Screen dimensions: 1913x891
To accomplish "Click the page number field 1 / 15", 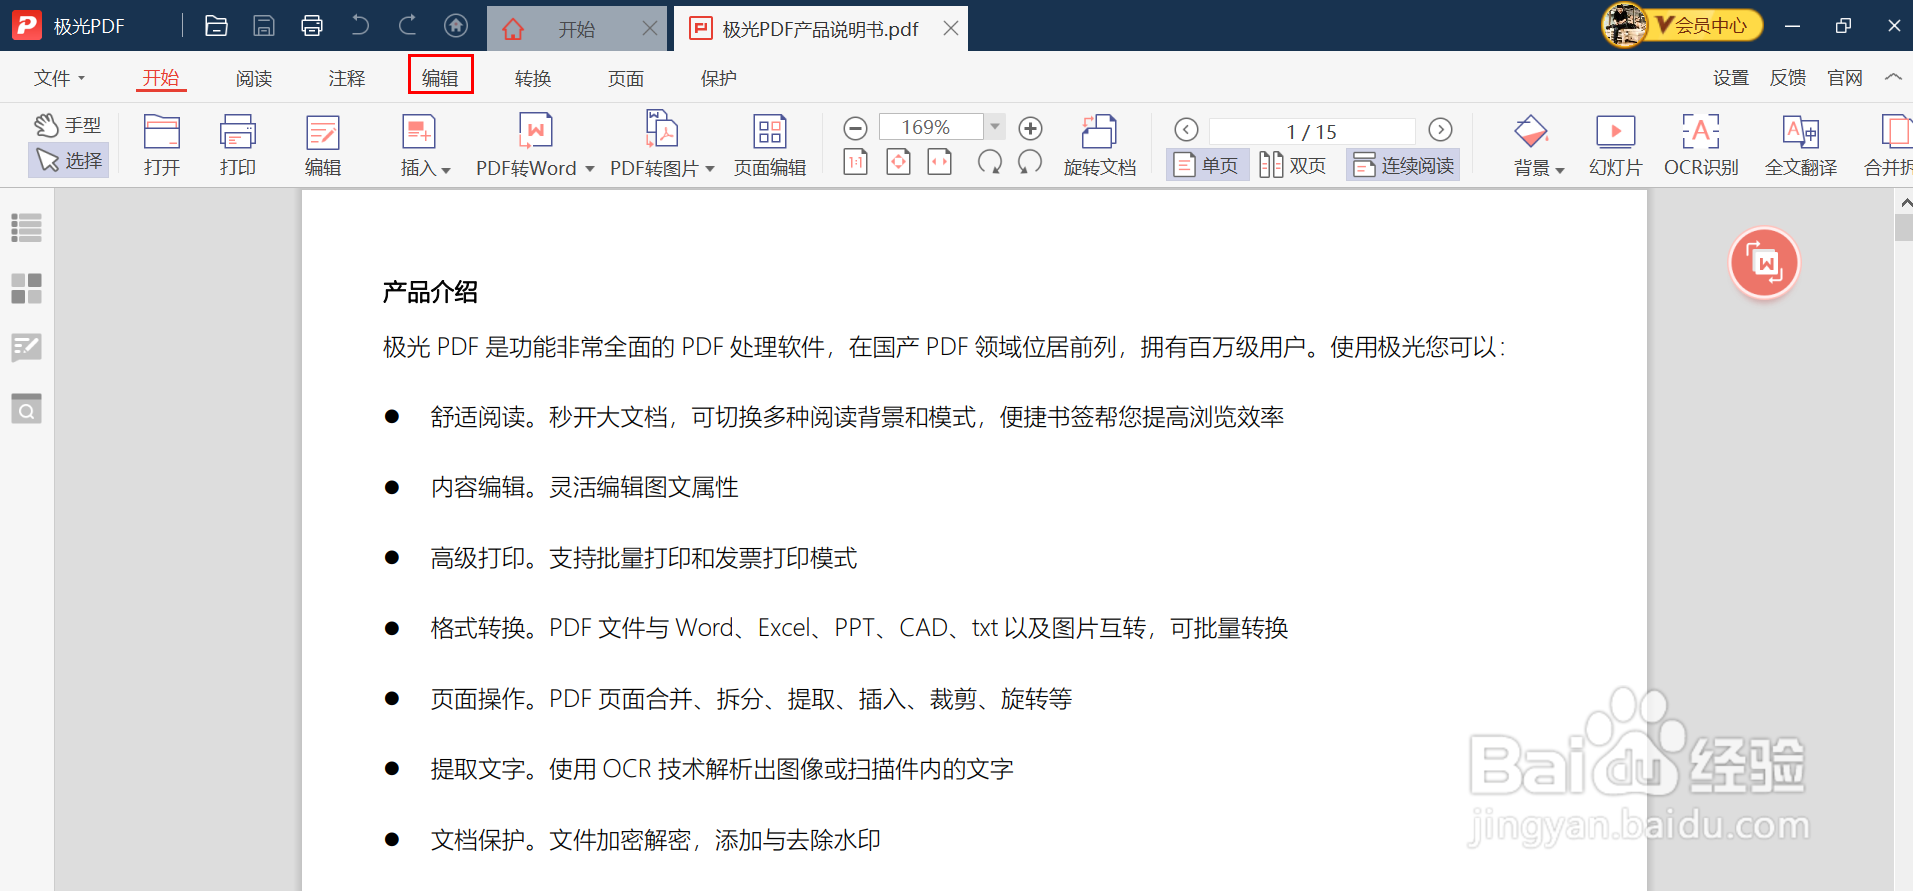I will [x=1312, y=131].
